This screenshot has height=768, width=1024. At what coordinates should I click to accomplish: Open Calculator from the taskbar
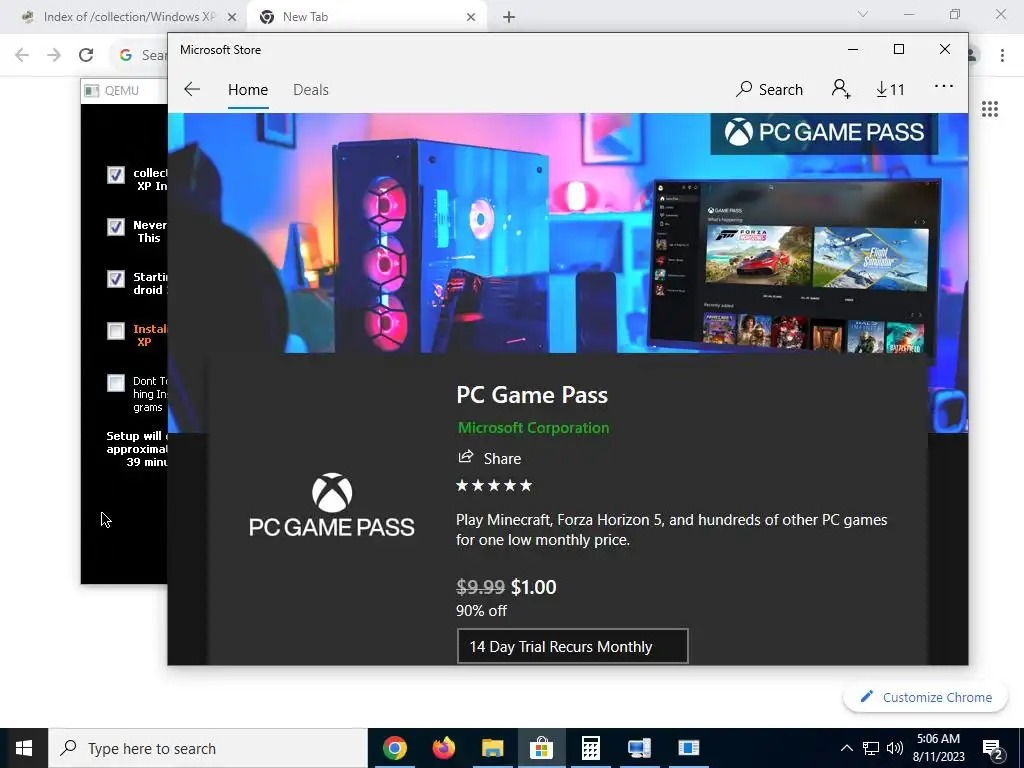coord(590,748)
